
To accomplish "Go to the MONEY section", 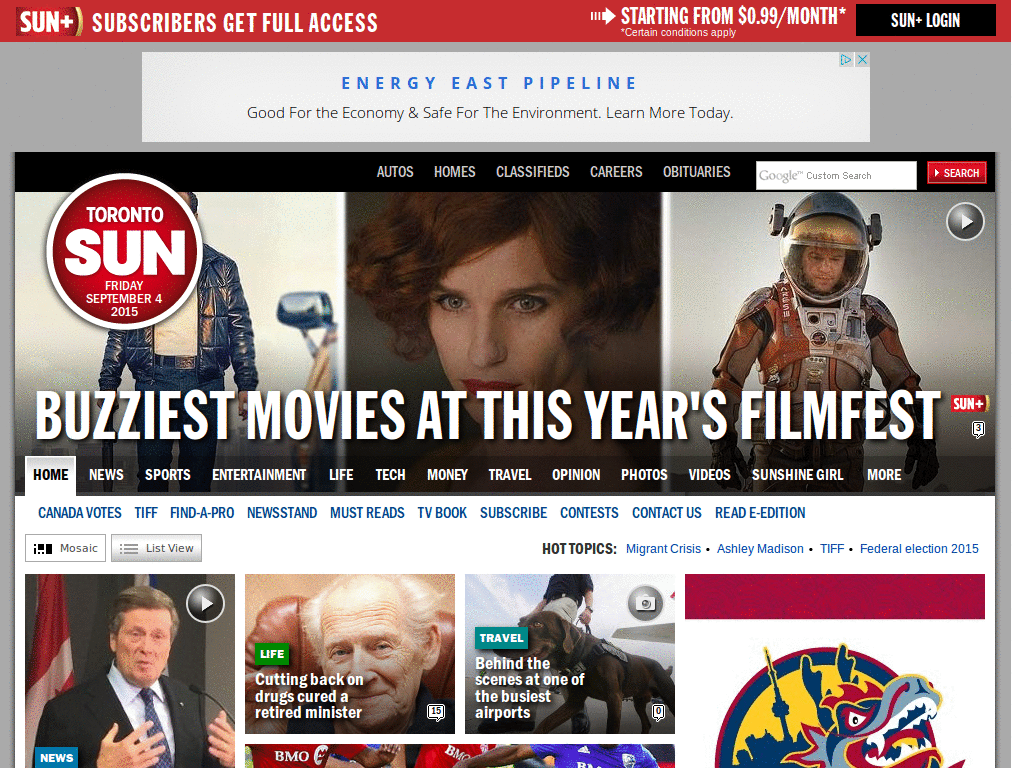I will click(447, 475).
